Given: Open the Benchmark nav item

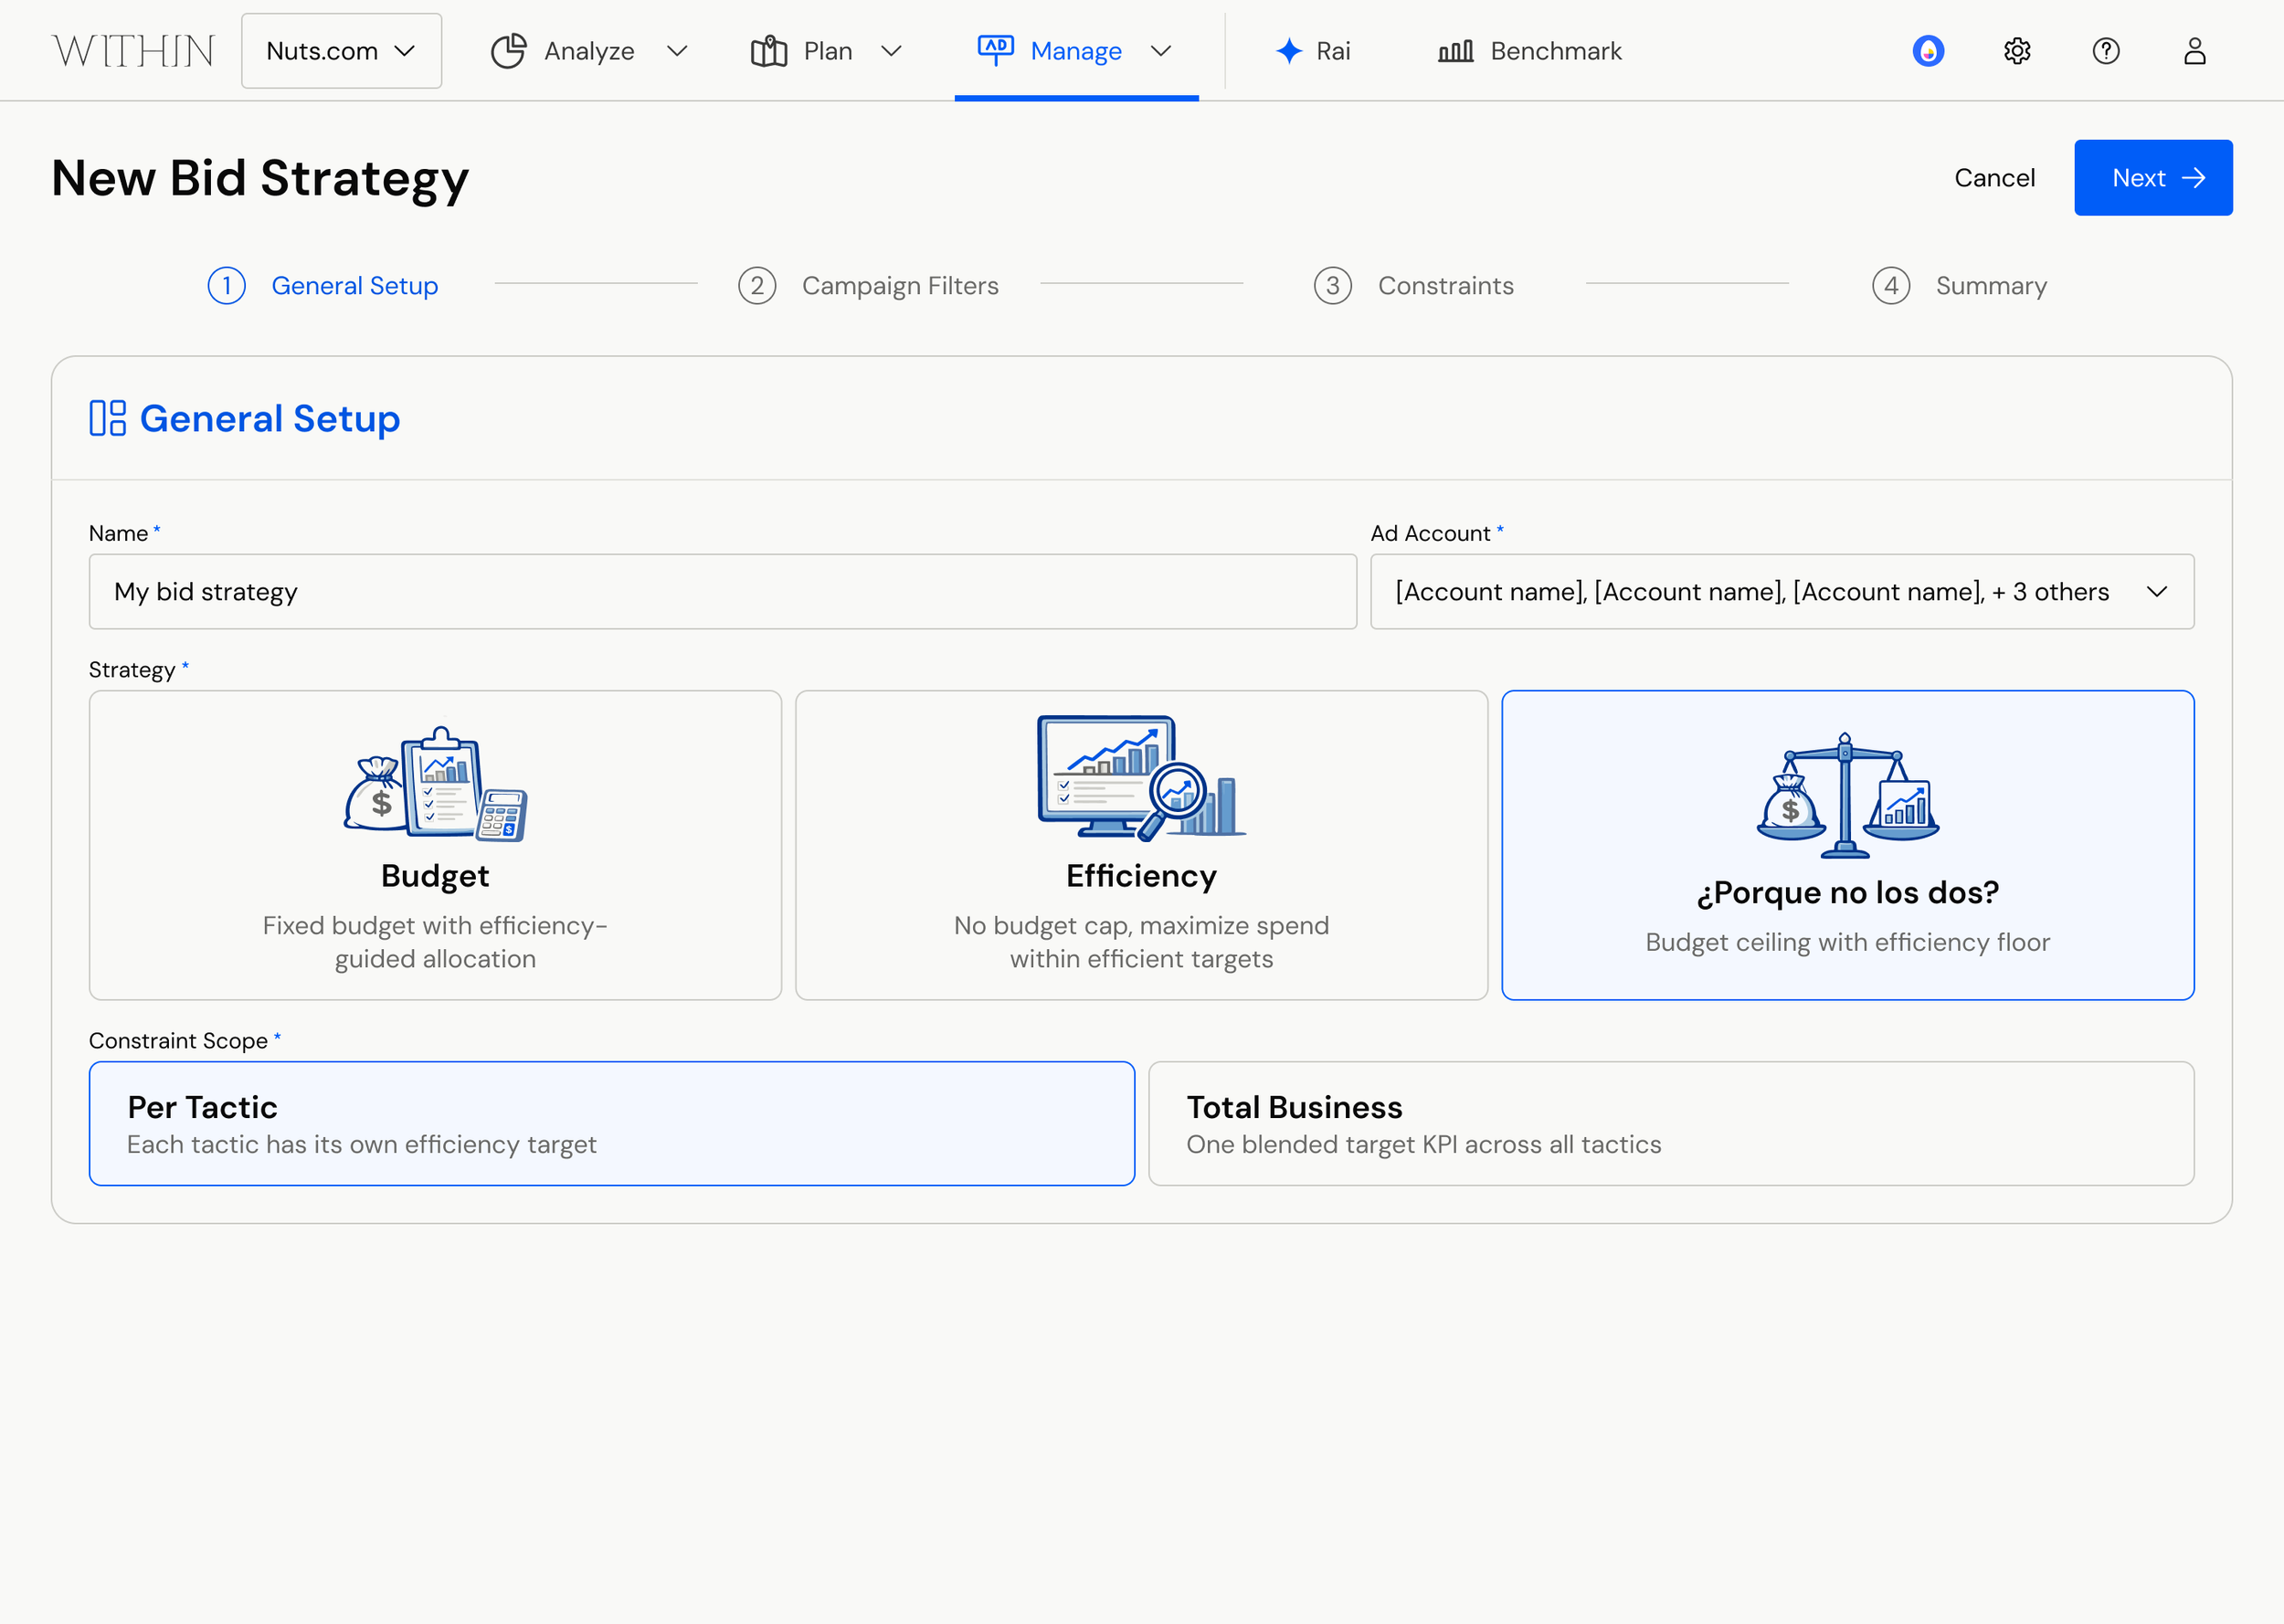Looking at the screenshot, I should tap(1530, 51).
